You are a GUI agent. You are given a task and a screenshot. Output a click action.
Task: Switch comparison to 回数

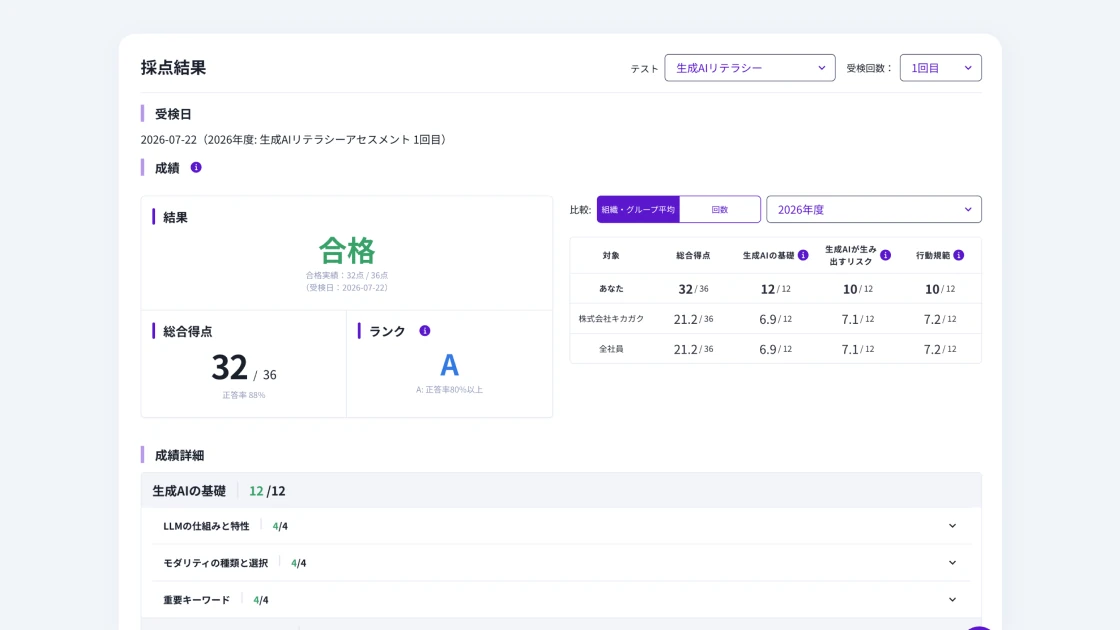click(719, 209)
